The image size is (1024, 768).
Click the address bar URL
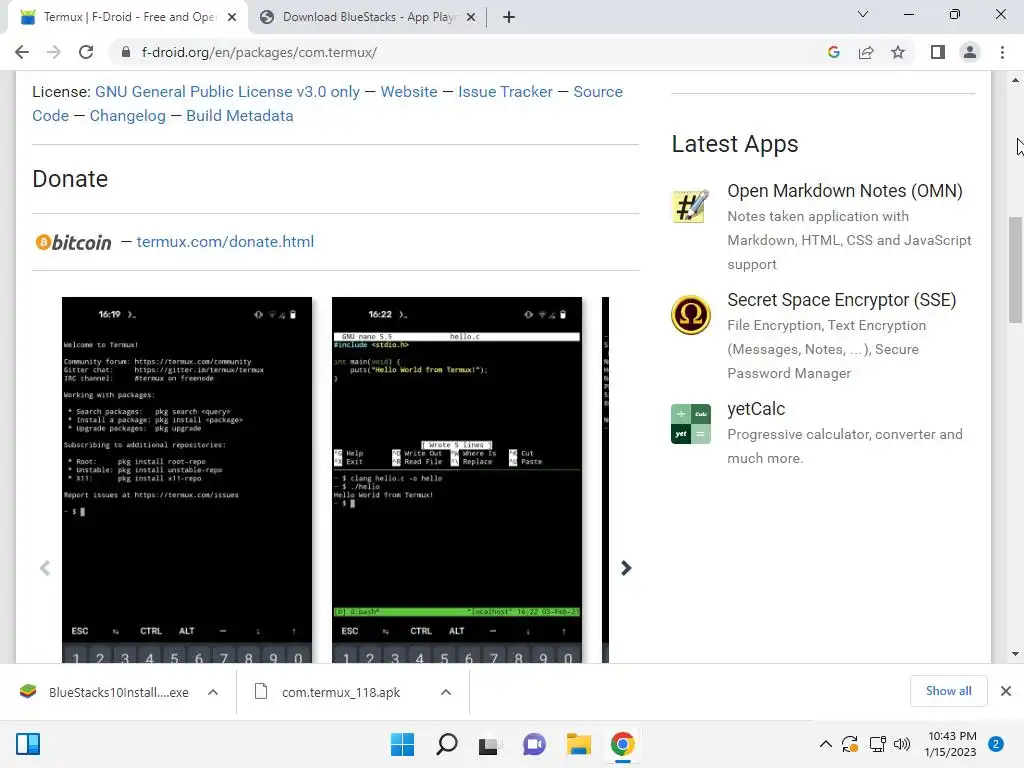tap(259, 52)
